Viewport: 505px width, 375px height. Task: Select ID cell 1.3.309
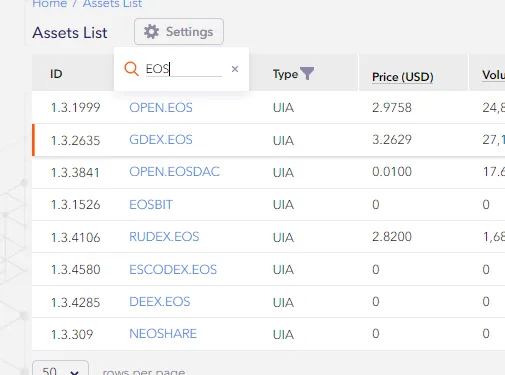tap(72, 334)
